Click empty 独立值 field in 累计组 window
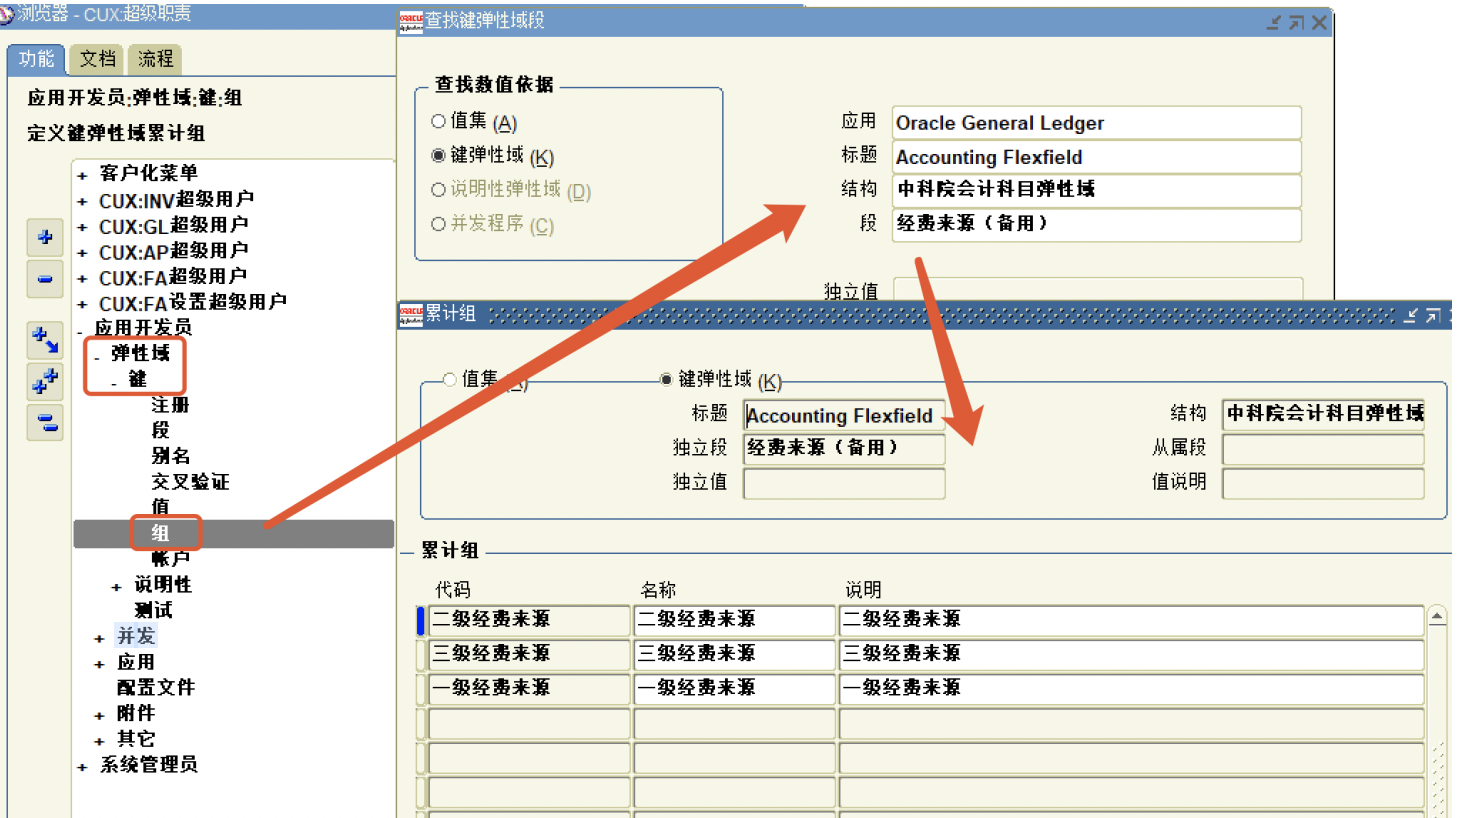This screenshot has height=818, width=1460. [844, 483]
